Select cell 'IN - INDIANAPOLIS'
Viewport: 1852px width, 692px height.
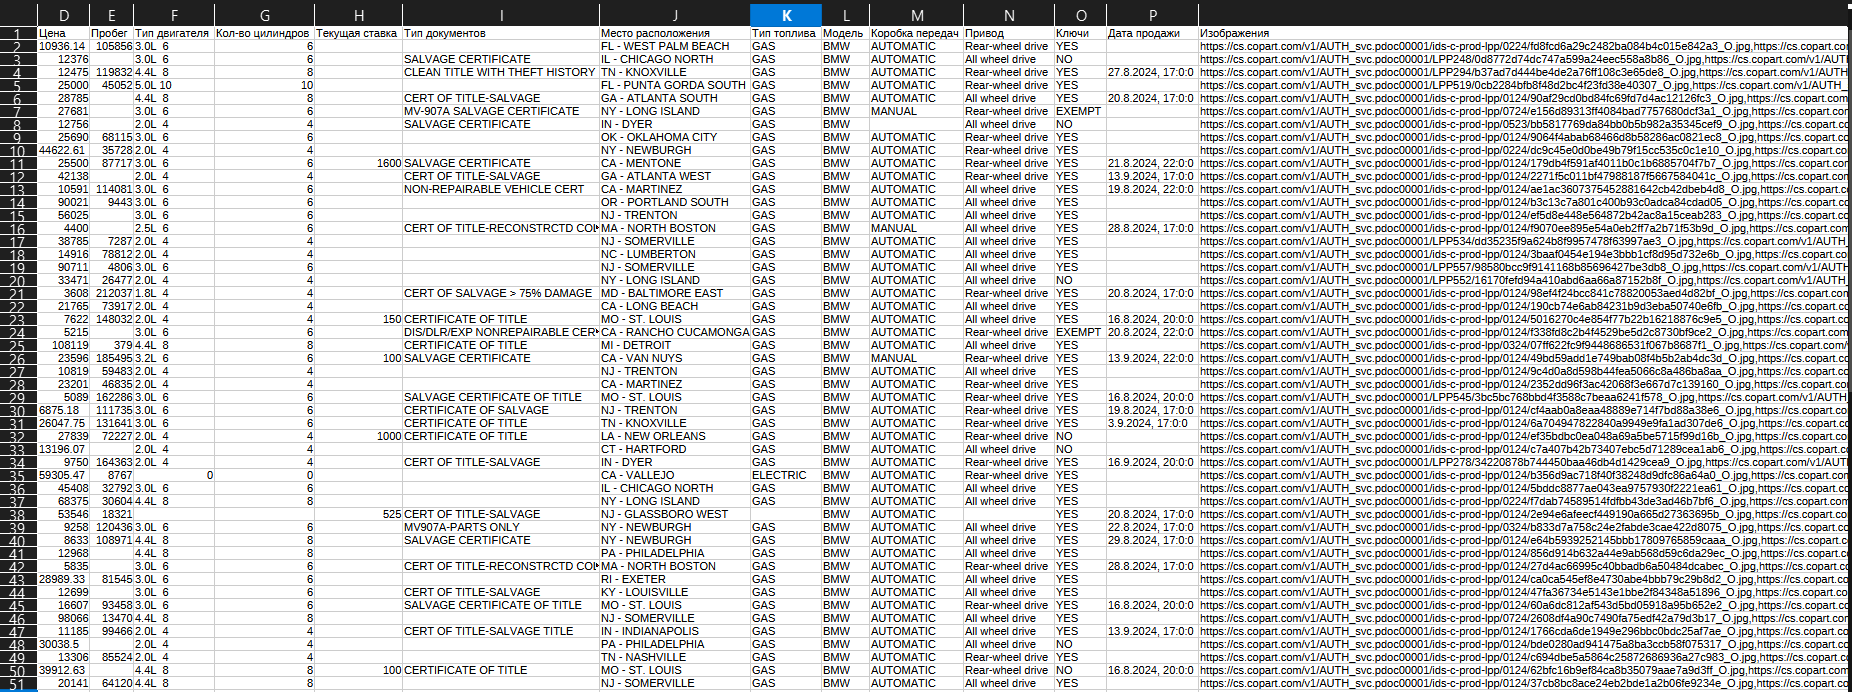[x=675, y=631]
